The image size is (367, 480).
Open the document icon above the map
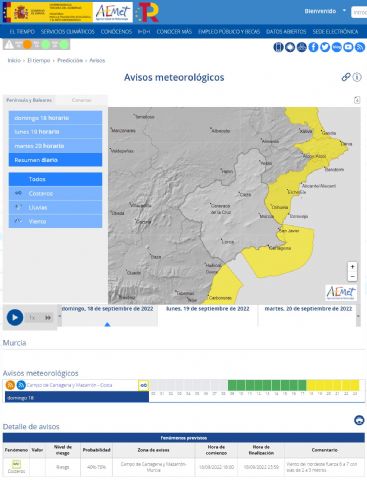(x=357, y=100)
